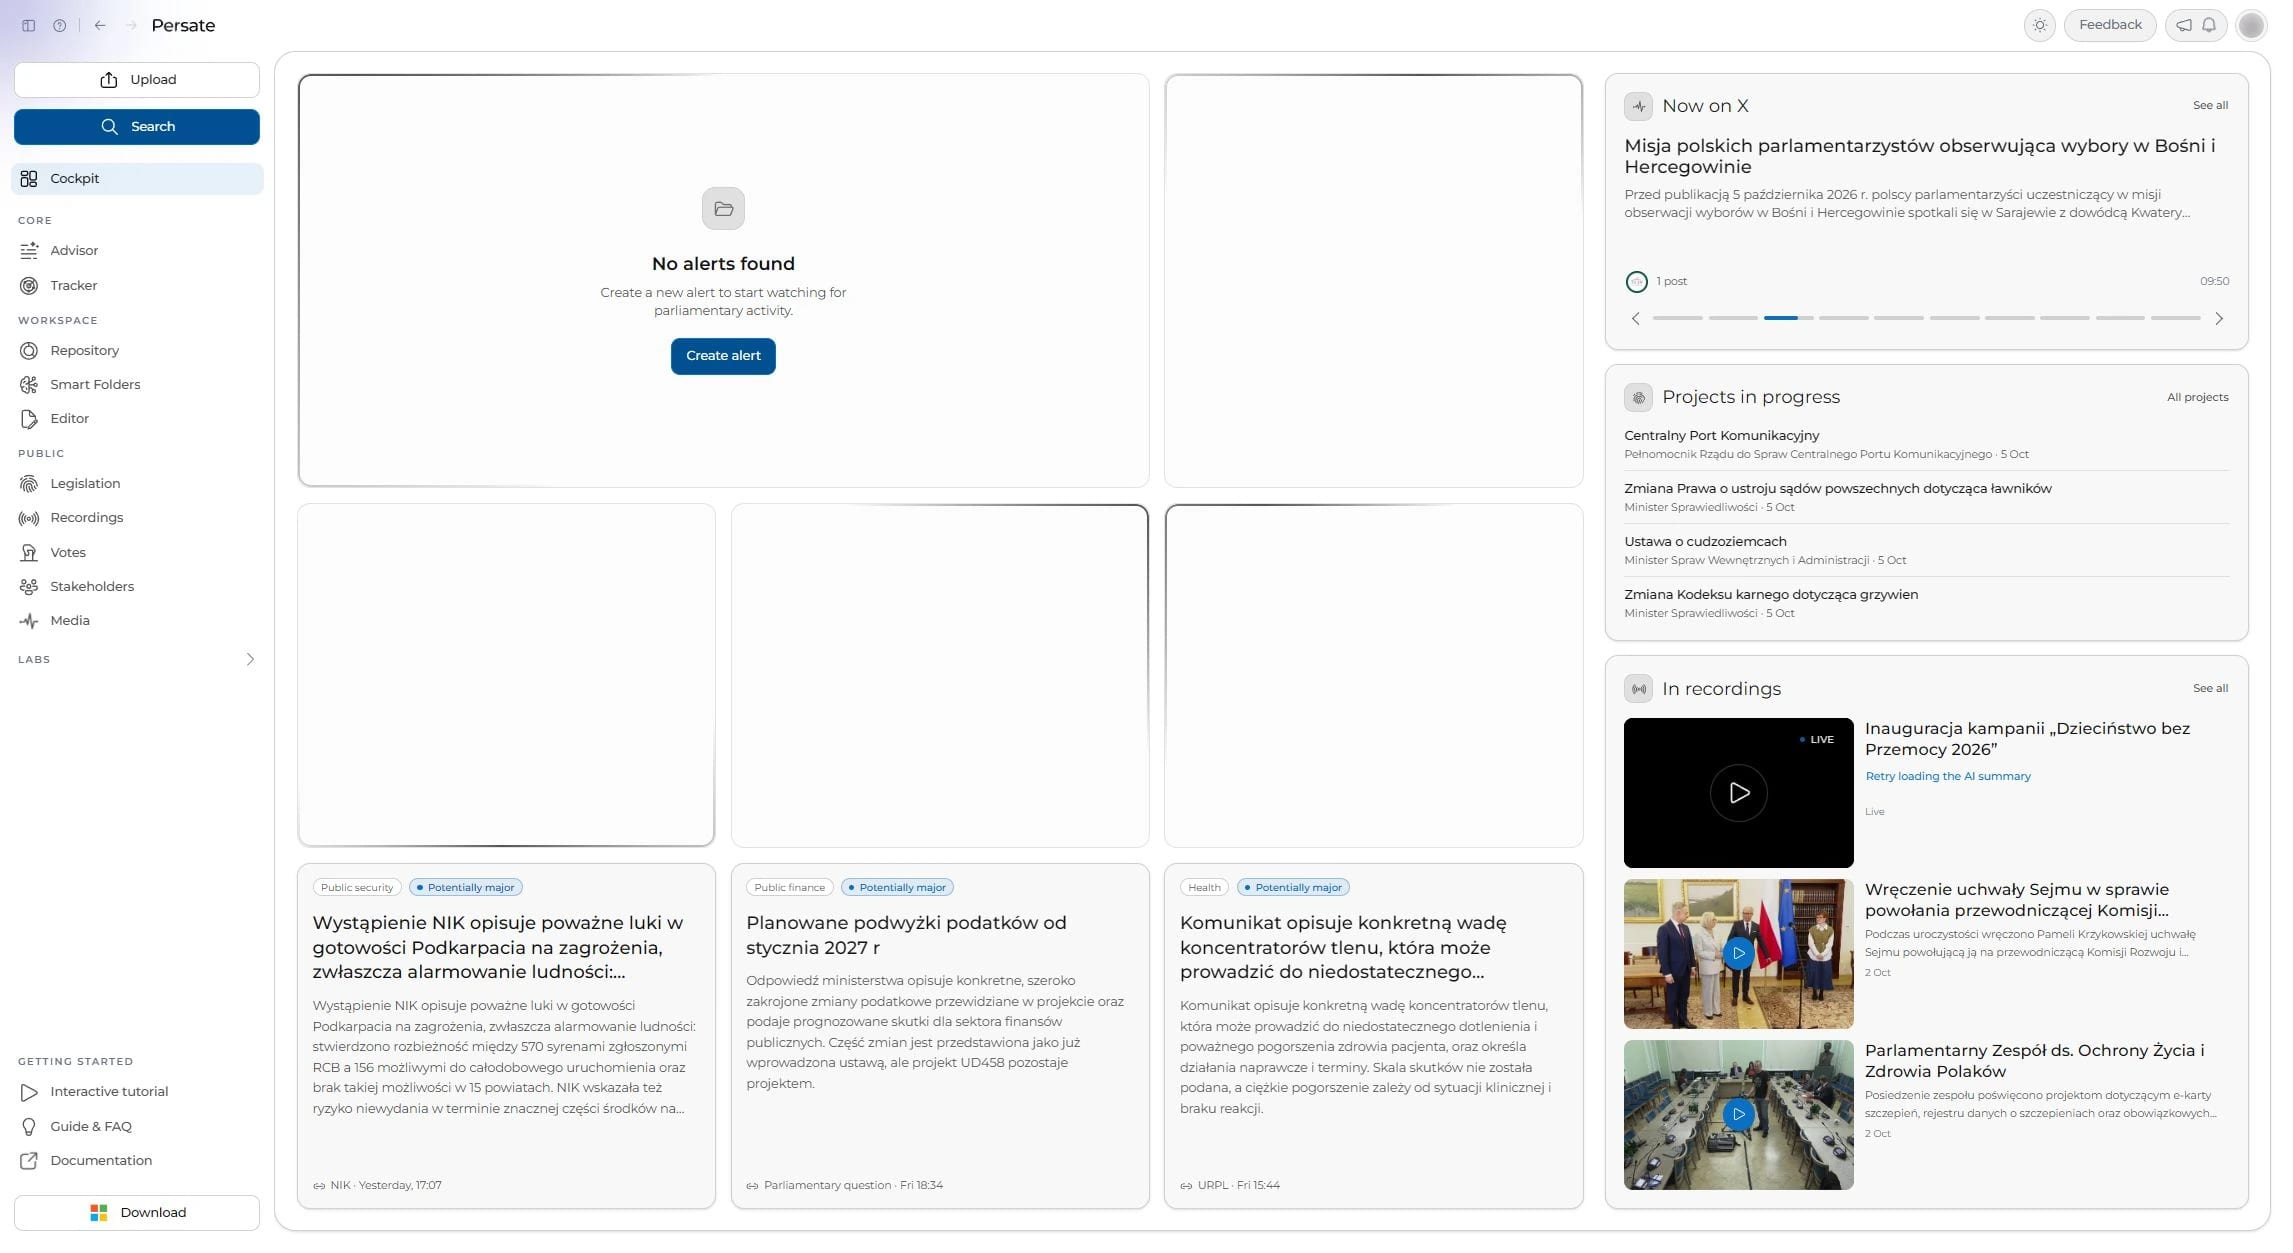Jump to last Now on X carousel segment
The height and width of the screenshot is (1253, 2293).
click(x=2176, y=318)
